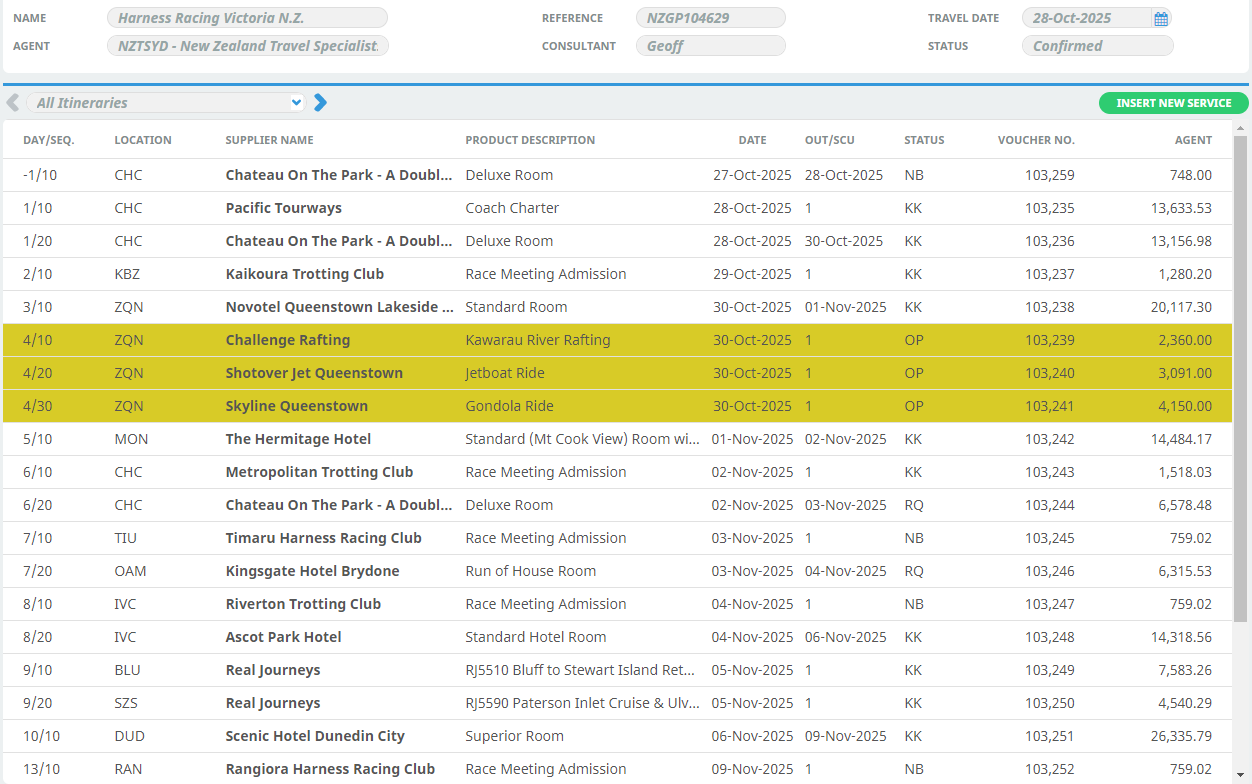
Task: Click the vertical scrollbar of the service list
Action: [x=1240, y=380]
